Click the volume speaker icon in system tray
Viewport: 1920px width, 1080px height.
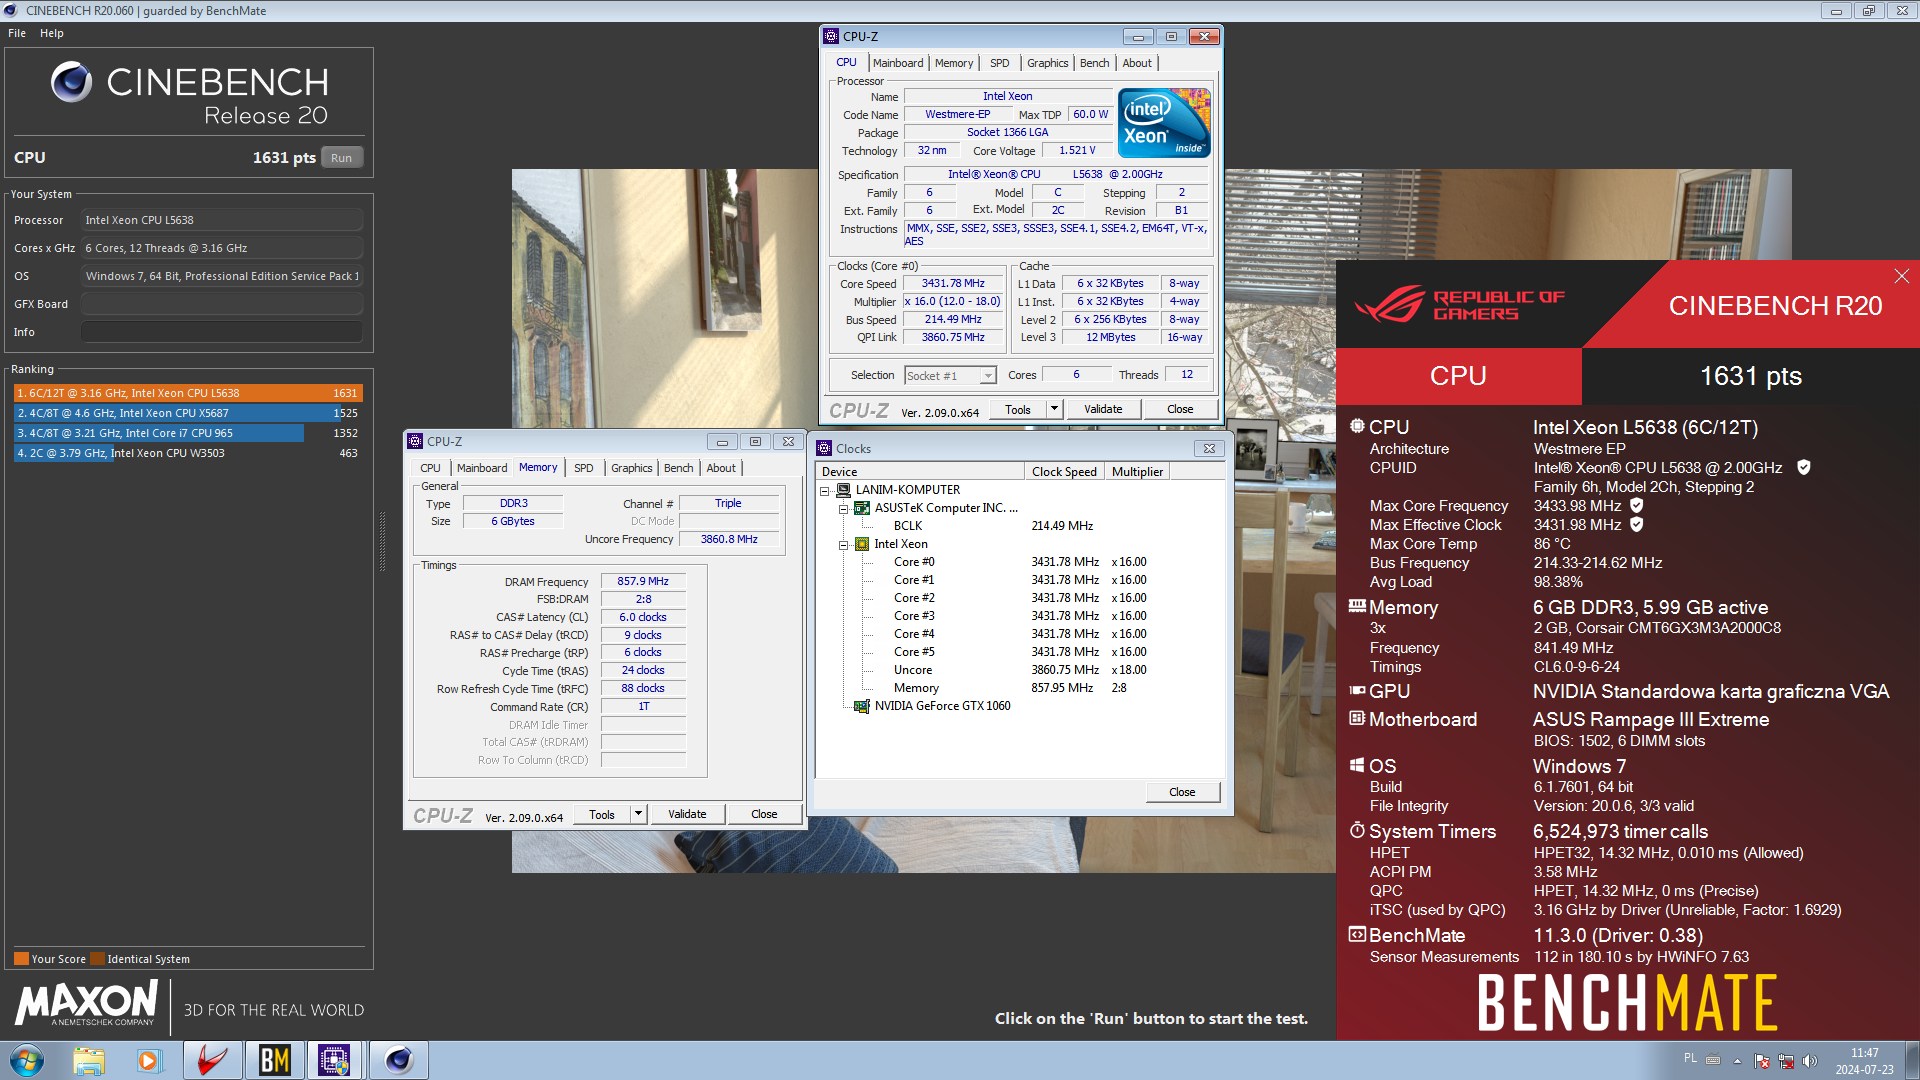tap(1809, 1061)
